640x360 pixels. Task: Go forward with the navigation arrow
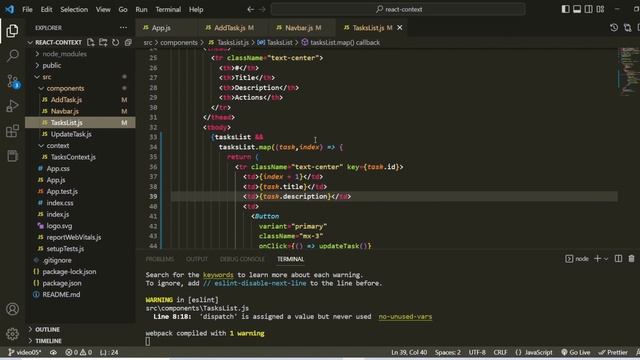tap(262, 9)
